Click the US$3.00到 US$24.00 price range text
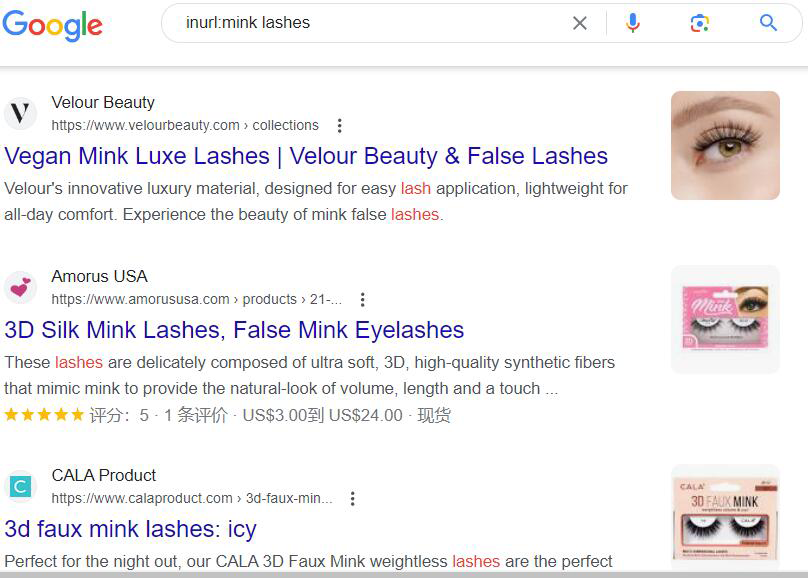 click(323, 415)
